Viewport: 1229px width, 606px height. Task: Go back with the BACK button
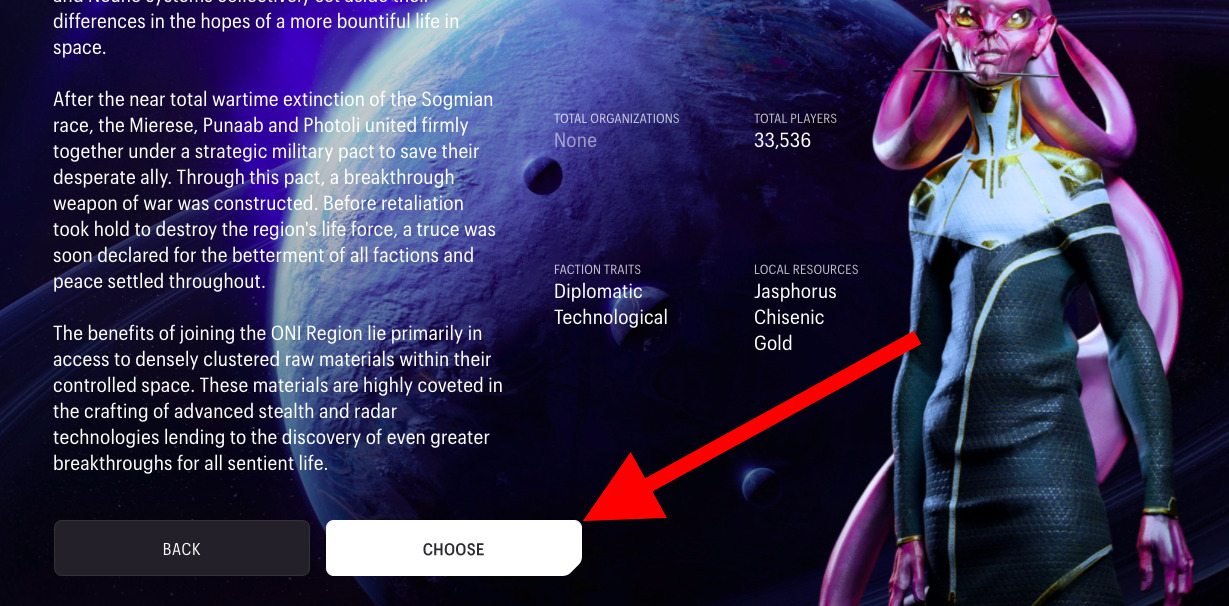click(x=182, y=548)
